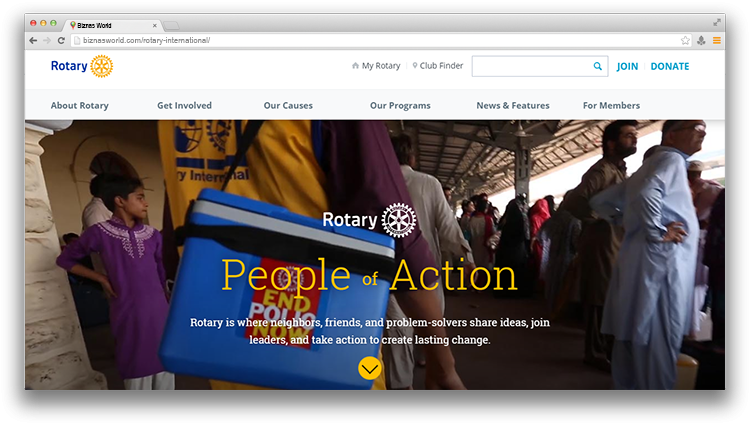This screenshot has width=750, height=425.
Task: Click the browser back arrow
Action: pos(33,41)
